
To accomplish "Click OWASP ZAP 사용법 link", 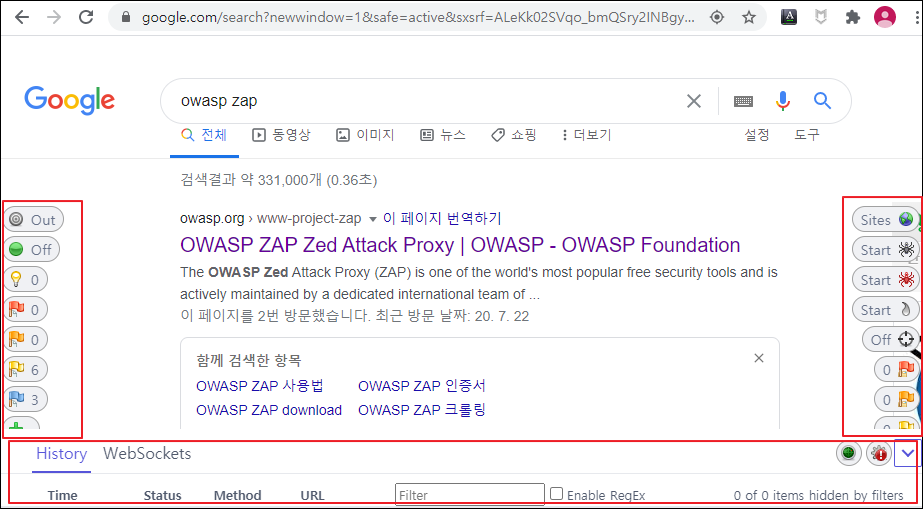I will [x=260, y=386].
